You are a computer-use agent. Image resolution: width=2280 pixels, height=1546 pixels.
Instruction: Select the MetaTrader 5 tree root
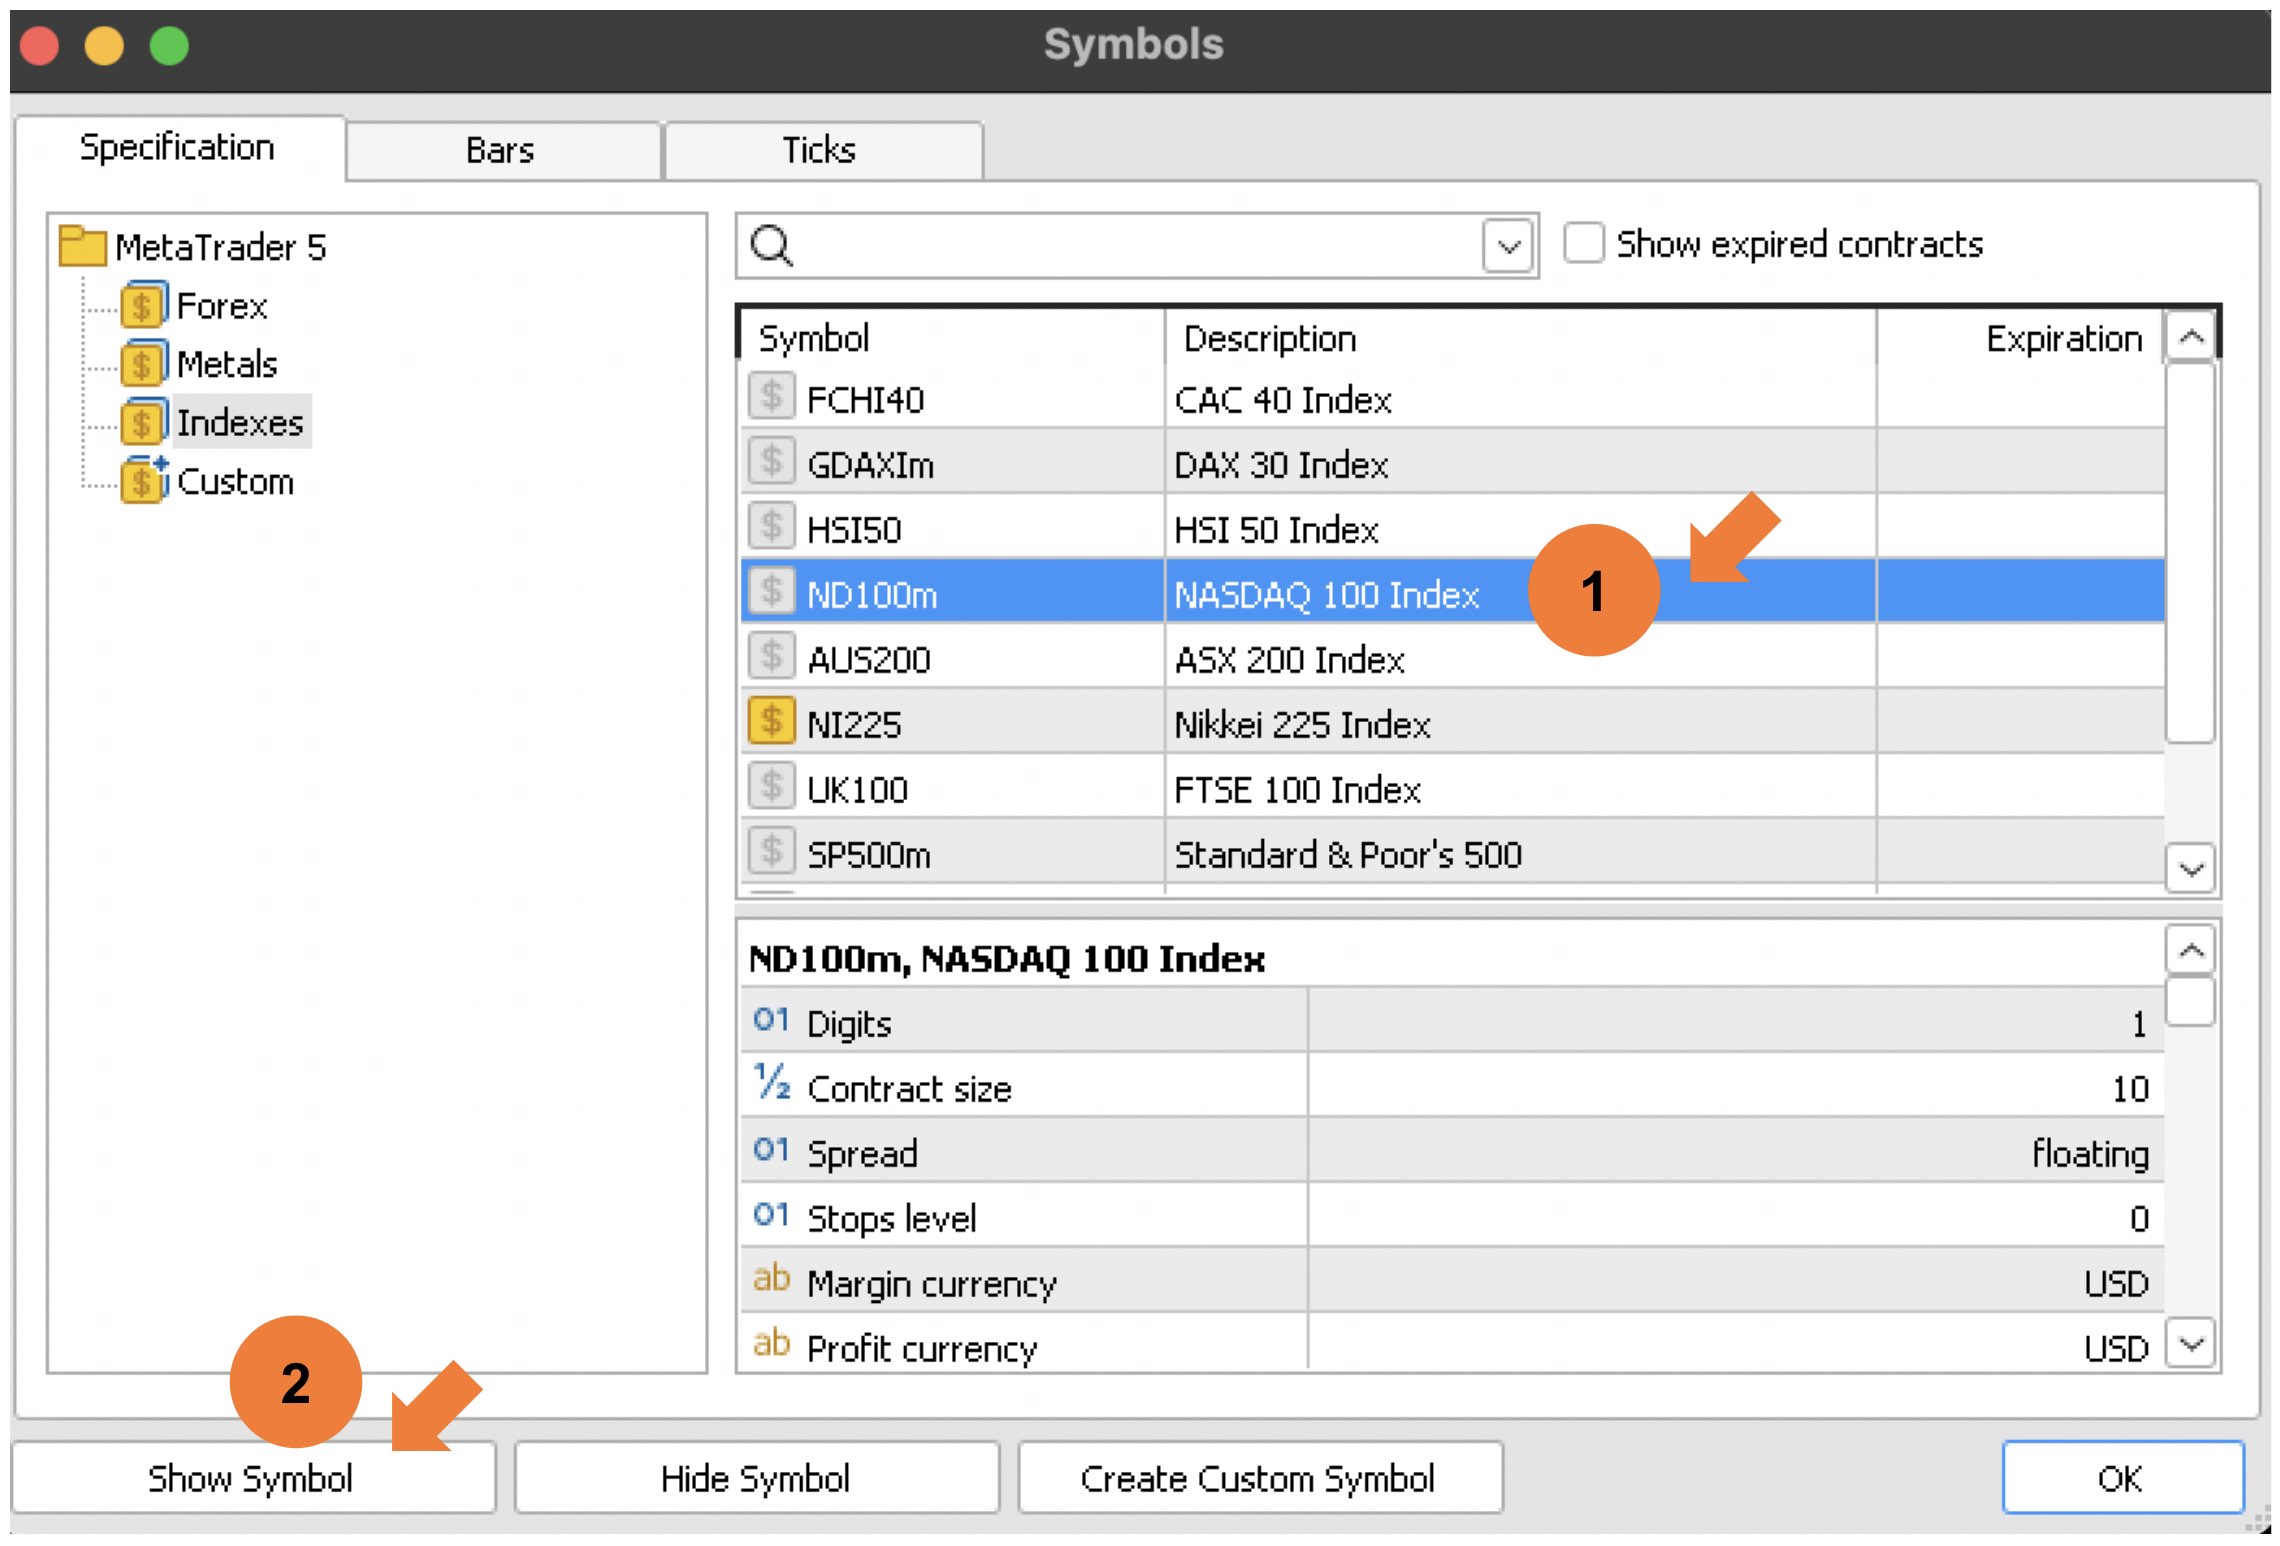tap(221, 247)
